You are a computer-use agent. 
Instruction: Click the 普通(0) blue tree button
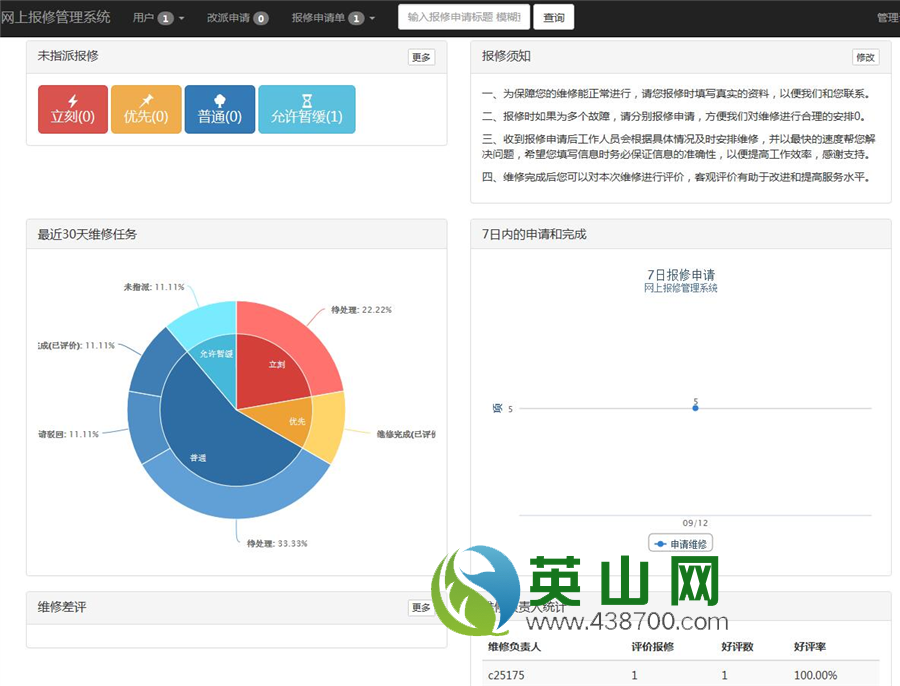point(220,109)
